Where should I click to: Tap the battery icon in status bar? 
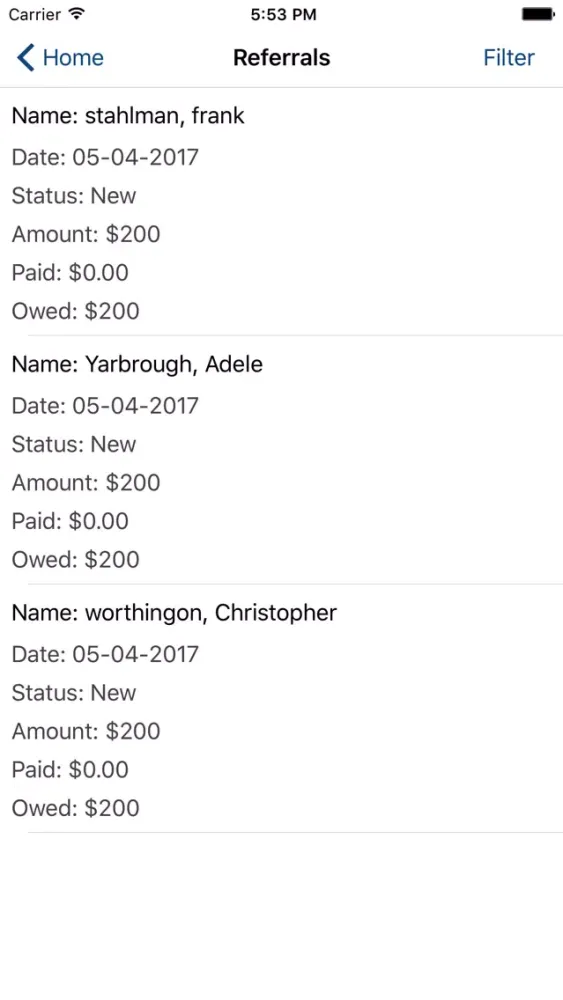(538, 14)
